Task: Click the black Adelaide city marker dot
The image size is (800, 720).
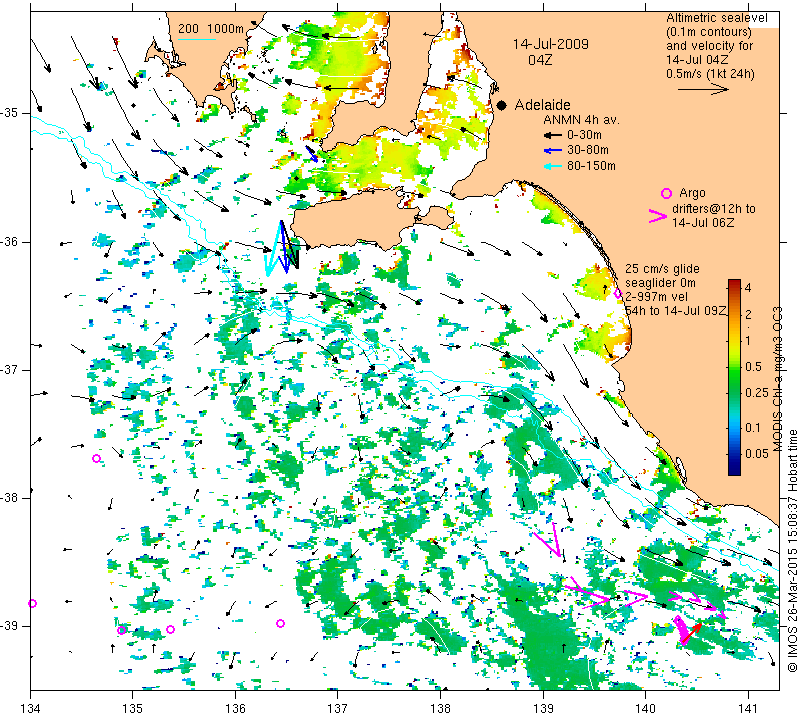Action: click(502, 105)
